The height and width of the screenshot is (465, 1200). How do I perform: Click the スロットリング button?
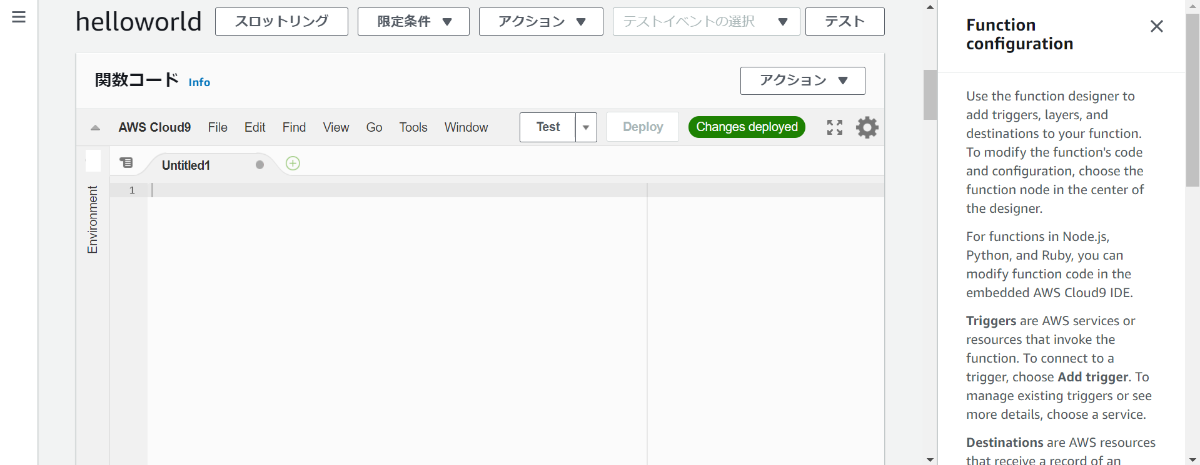click(282, 21)
